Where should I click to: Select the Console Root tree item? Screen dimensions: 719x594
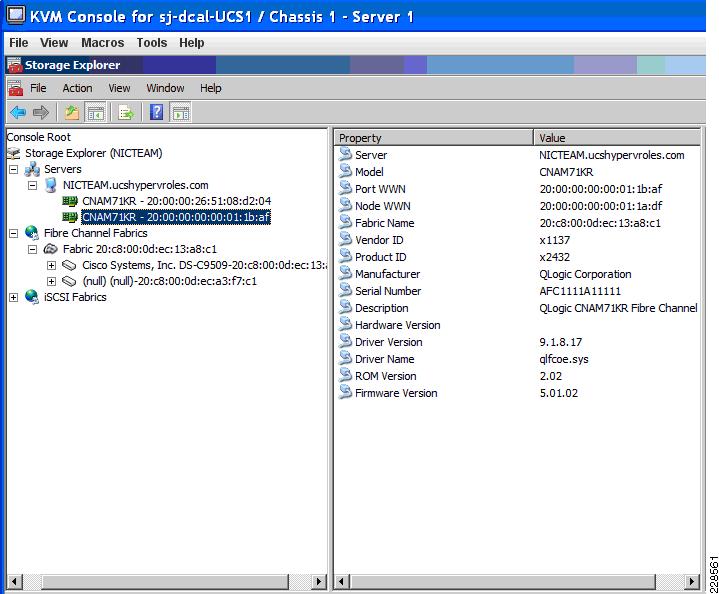coord(39,137)
